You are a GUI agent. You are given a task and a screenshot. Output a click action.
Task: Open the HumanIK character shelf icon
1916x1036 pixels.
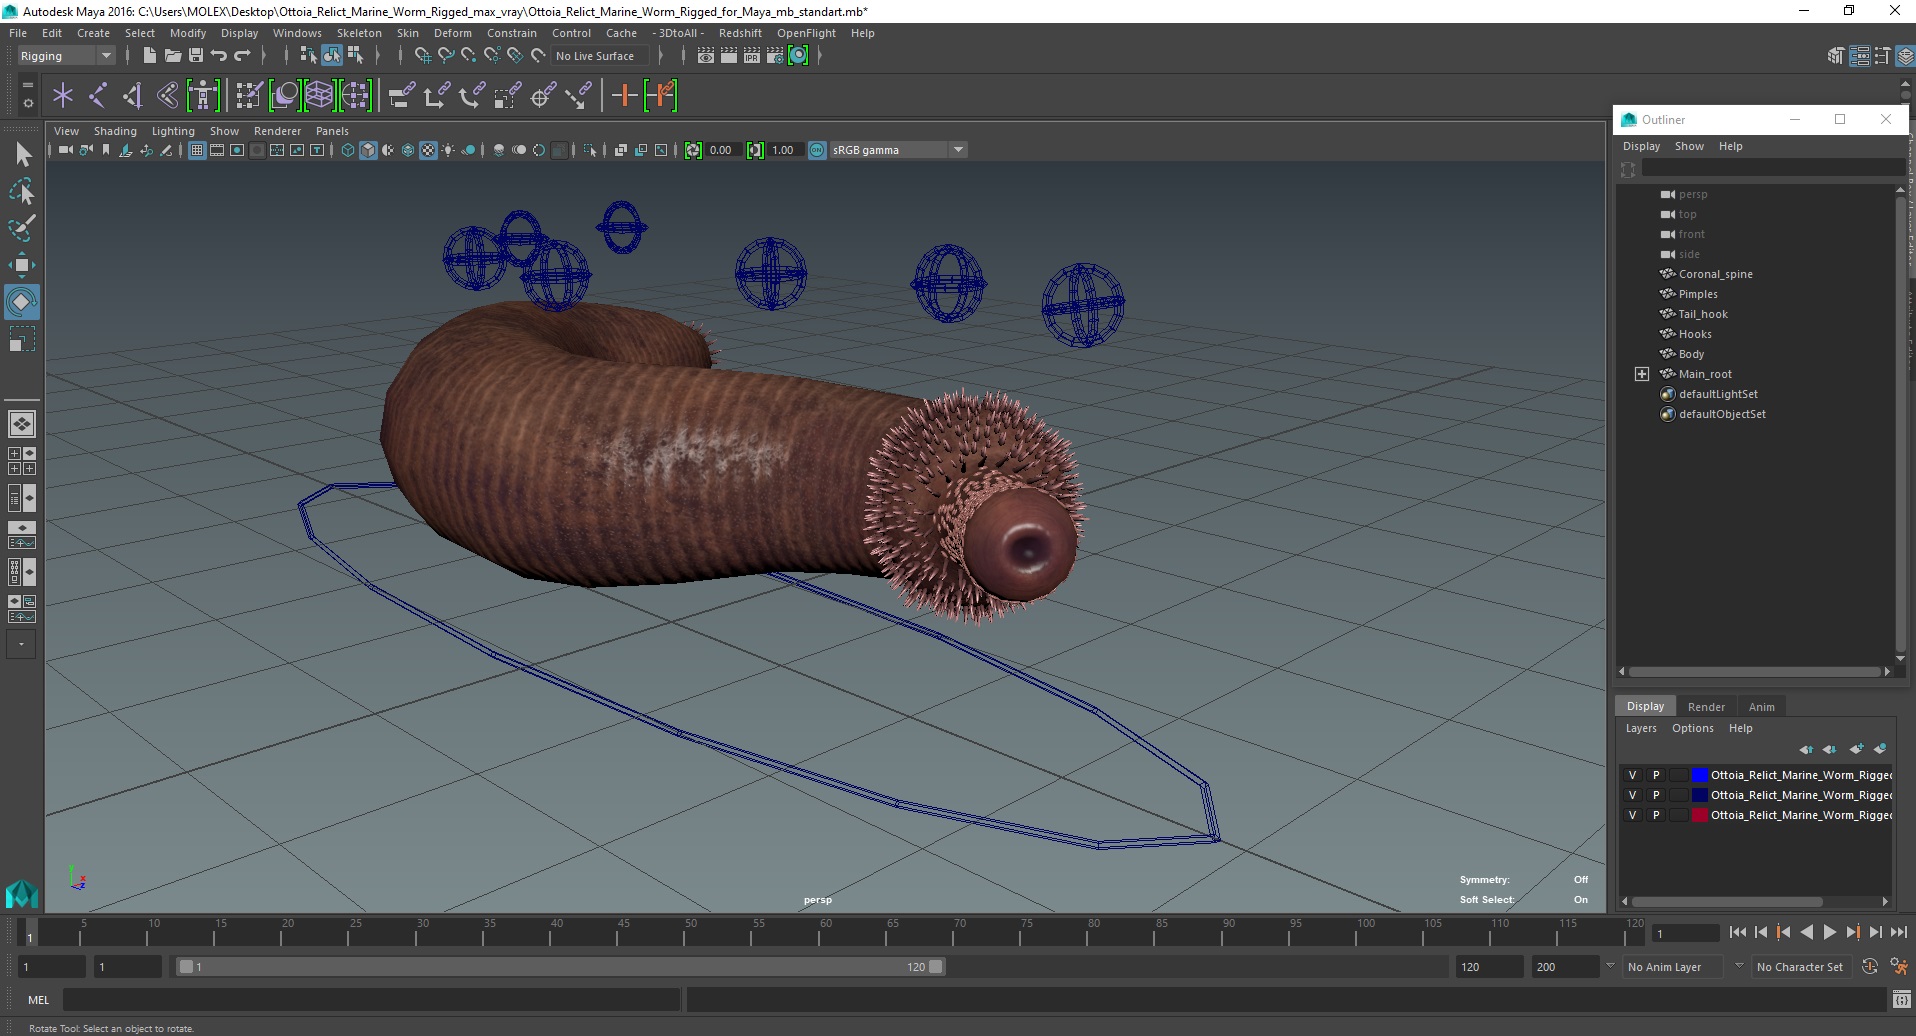pos(203,96)
